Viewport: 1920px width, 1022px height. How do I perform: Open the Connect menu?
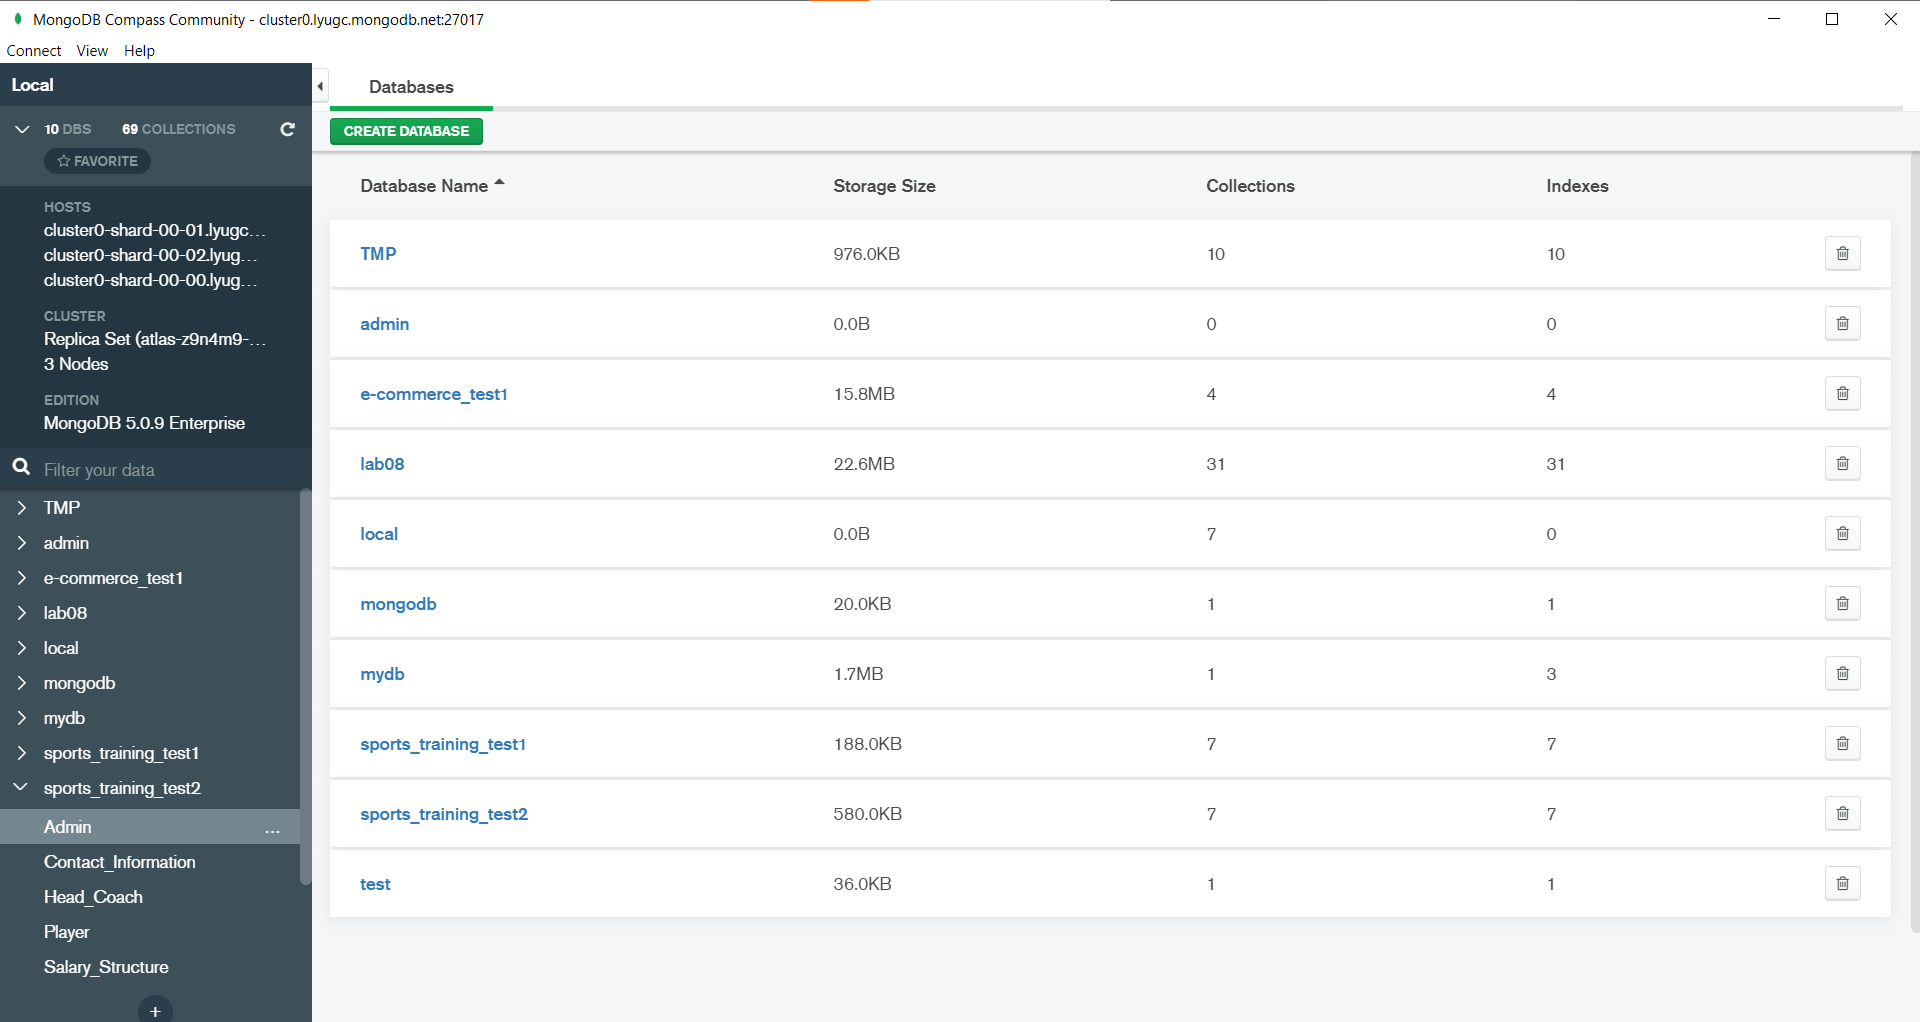[x=34, y=50]
